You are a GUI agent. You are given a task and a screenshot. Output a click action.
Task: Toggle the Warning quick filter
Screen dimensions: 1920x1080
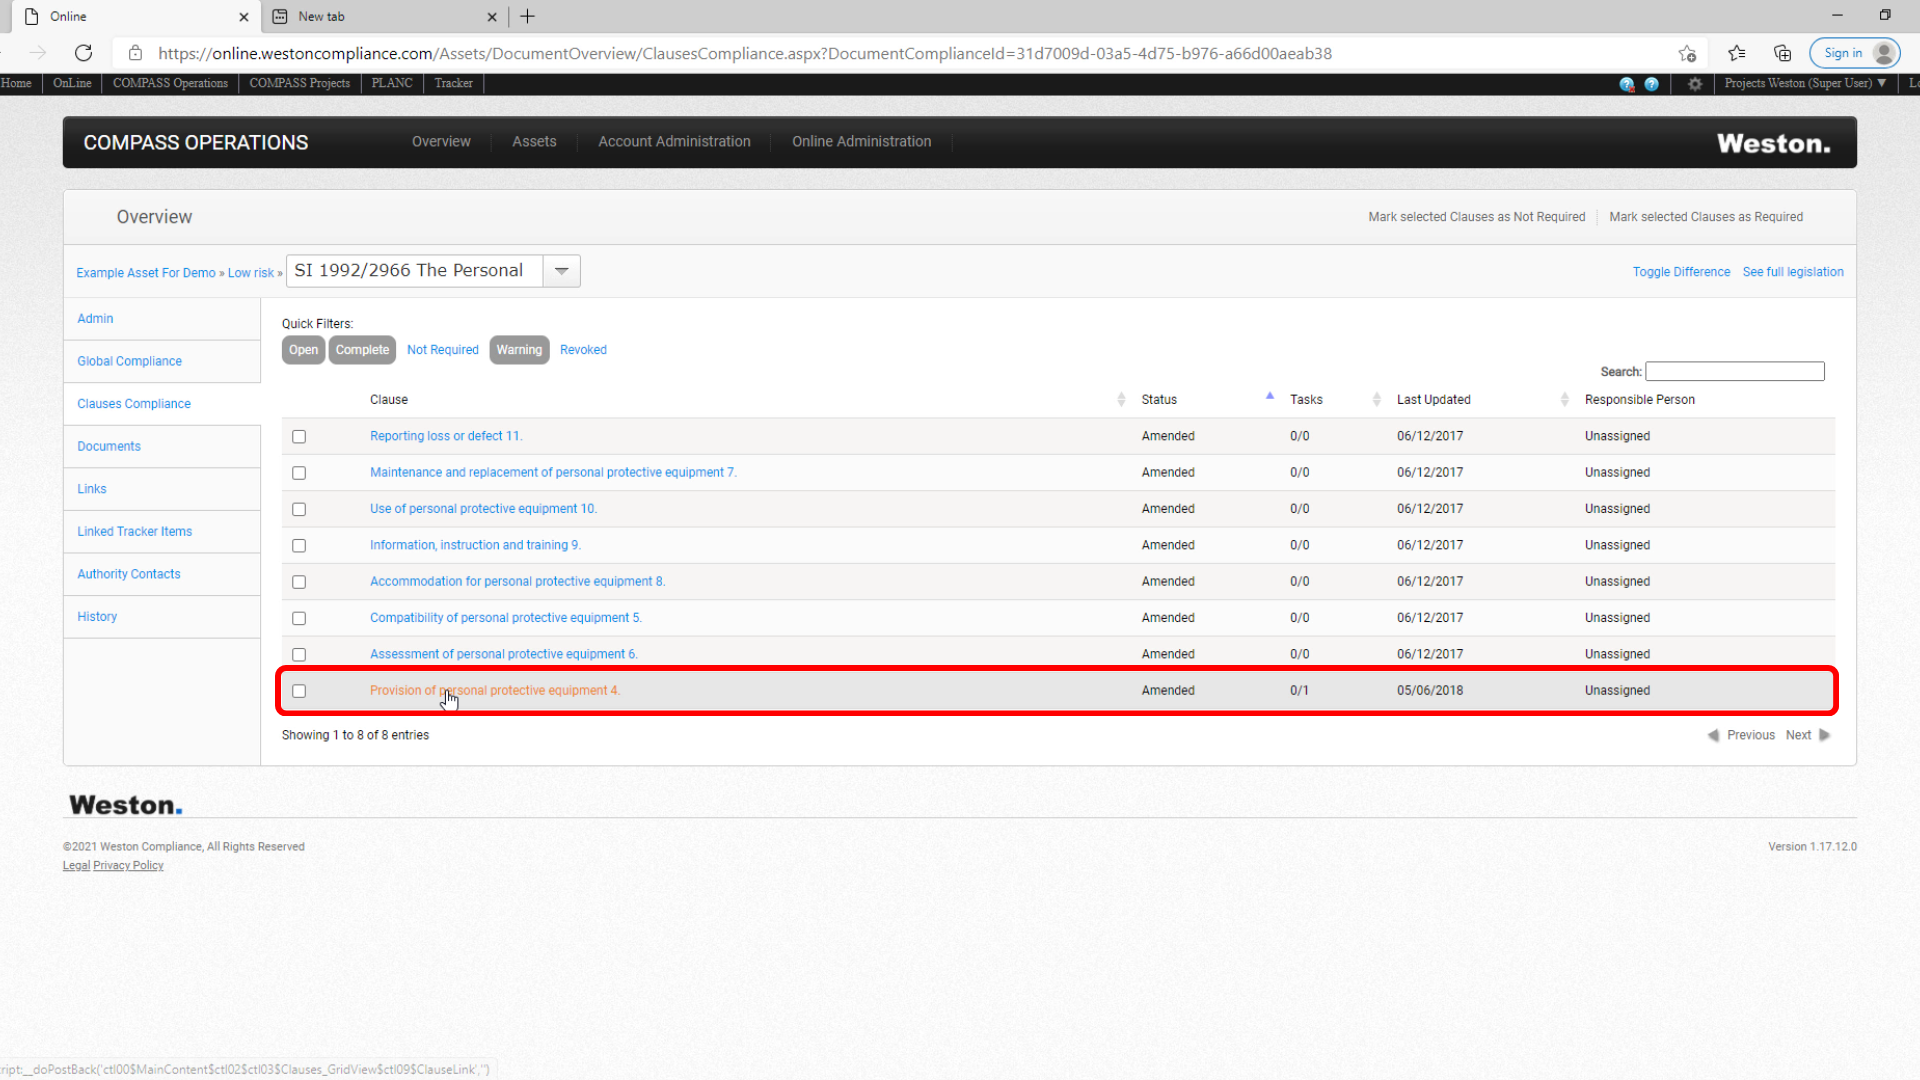coord(519,350)
